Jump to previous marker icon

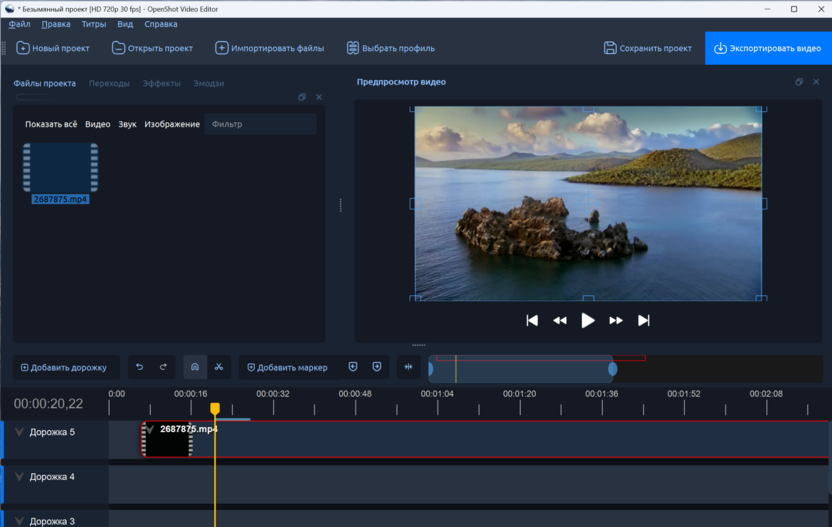coord(353,367)
